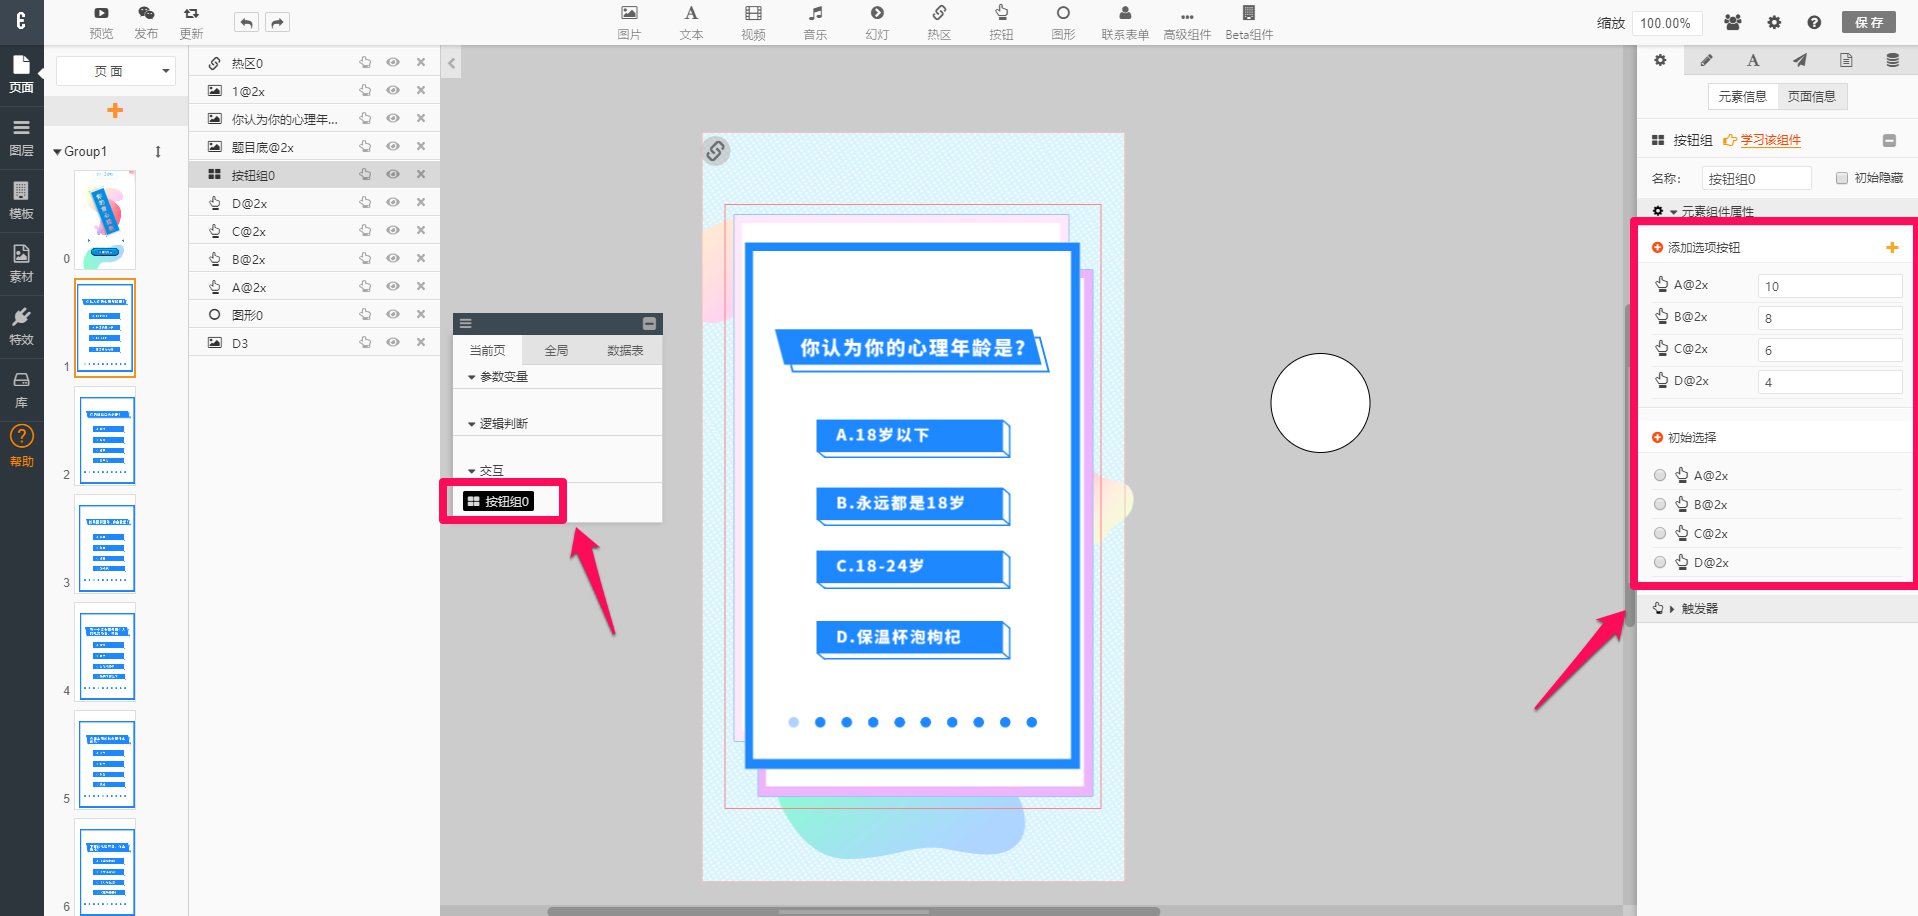Click the 预览 preview button in the toolbar
The image size is (1918, 916).
point(101,22)
